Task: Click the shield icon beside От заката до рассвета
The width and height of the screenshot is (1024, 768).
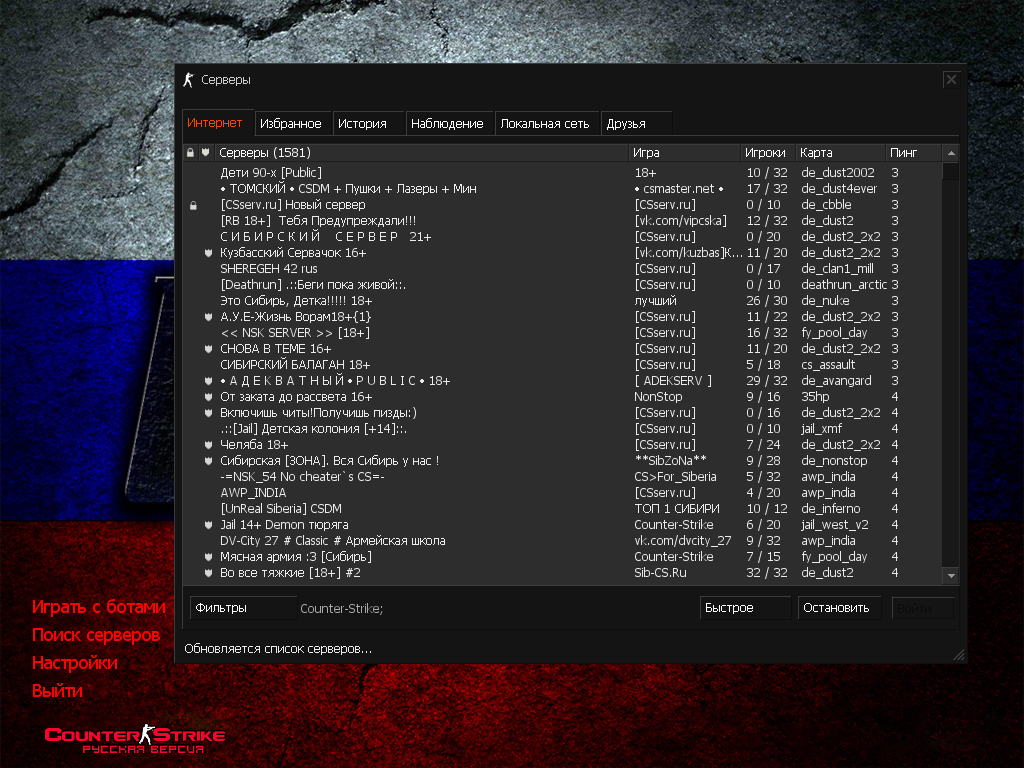Action: click(208, 397)
